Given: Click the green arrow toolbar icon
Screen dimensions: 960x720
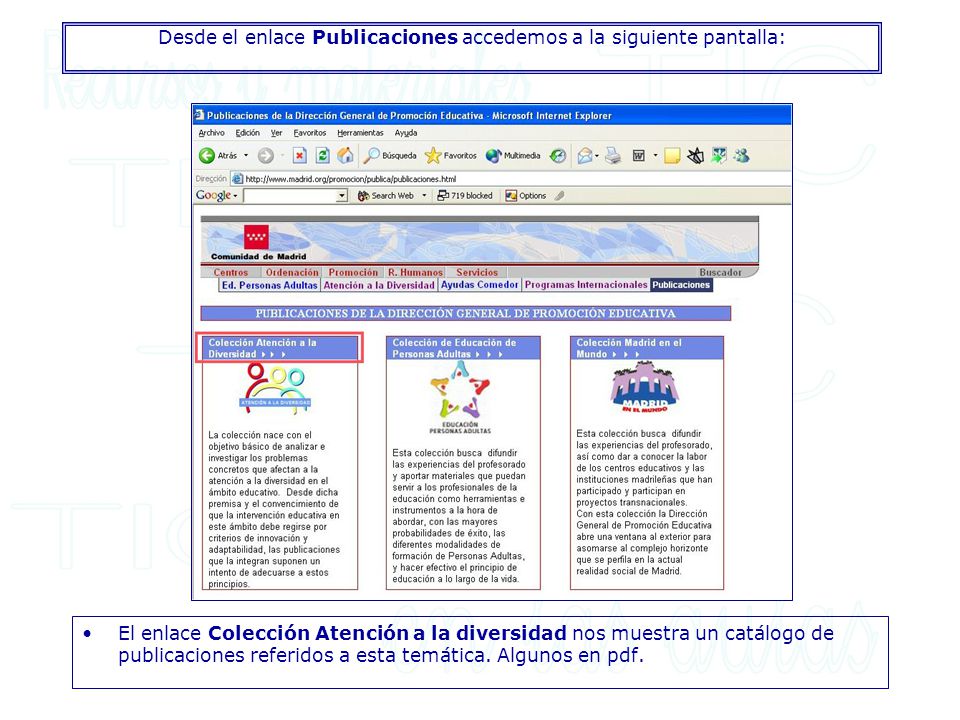Looking at the screenshot, I should [719, 156].
